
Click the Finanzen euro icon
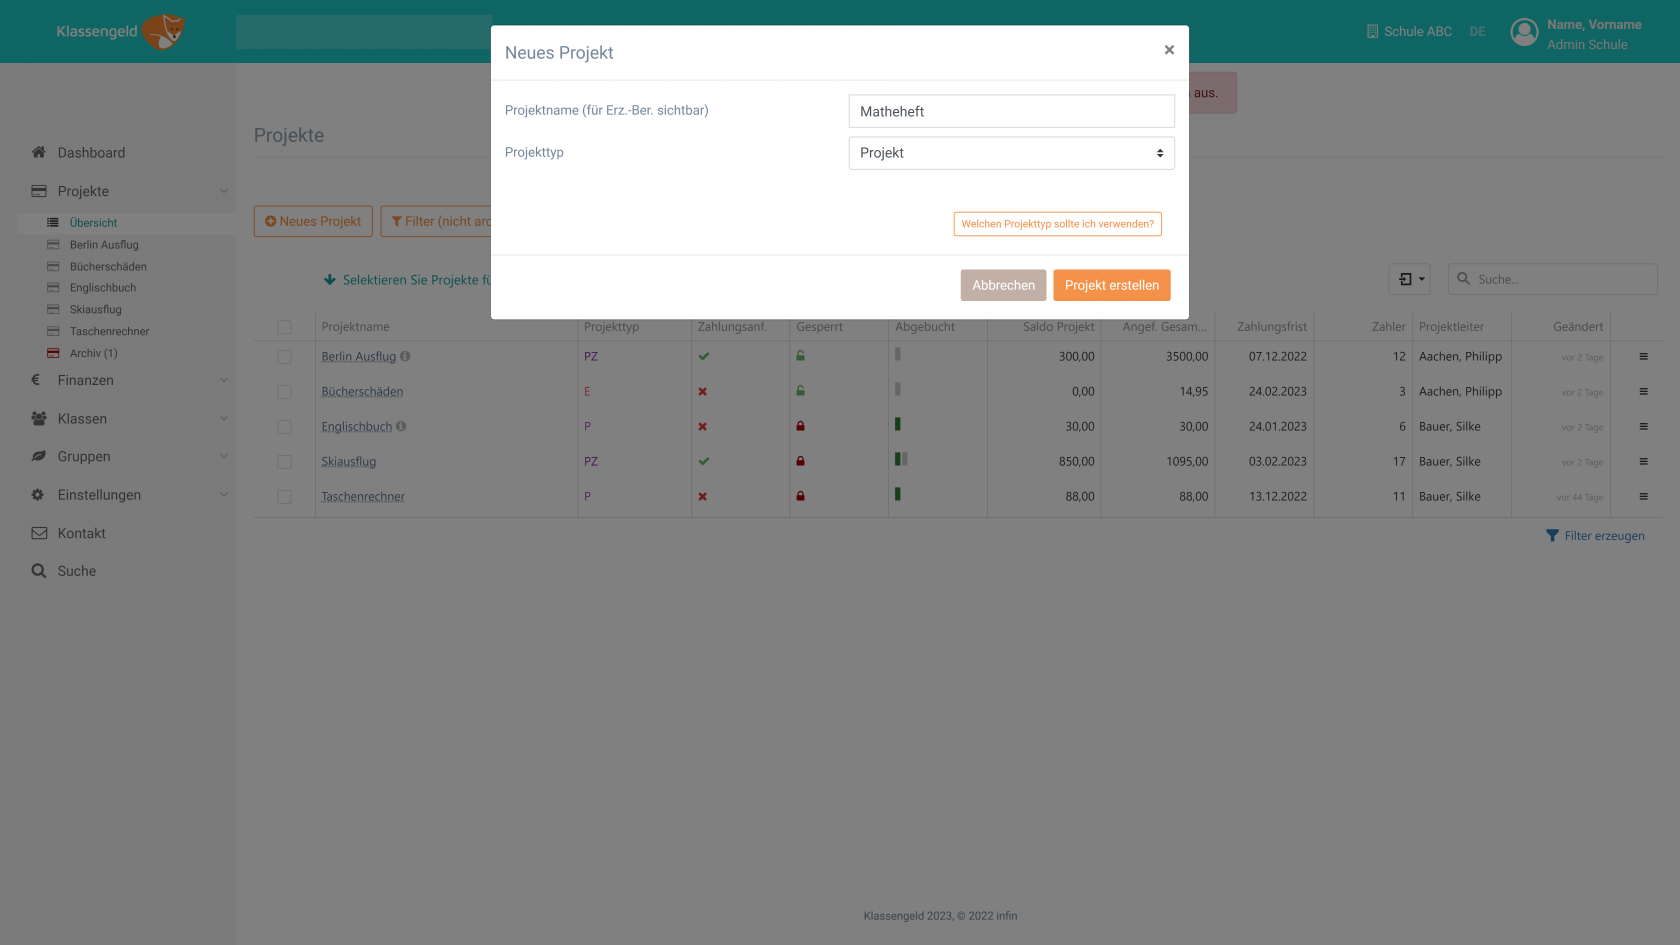[36, 380]
